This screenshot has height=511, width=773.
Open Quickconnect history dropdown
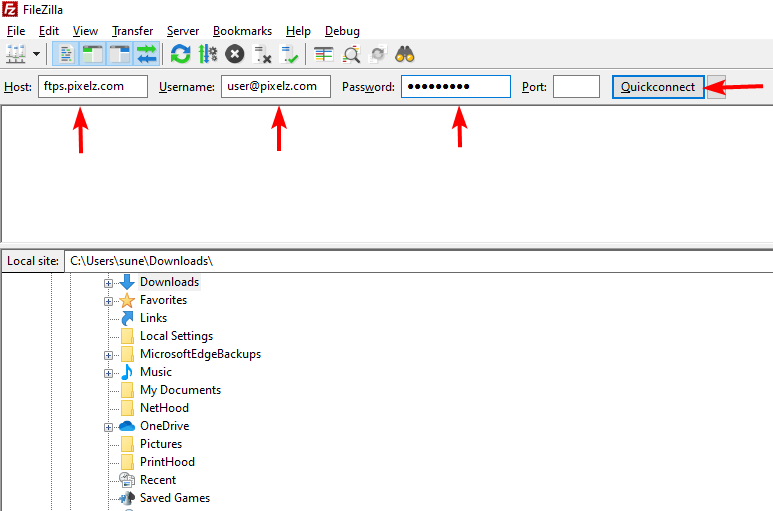tap(716, 87)
